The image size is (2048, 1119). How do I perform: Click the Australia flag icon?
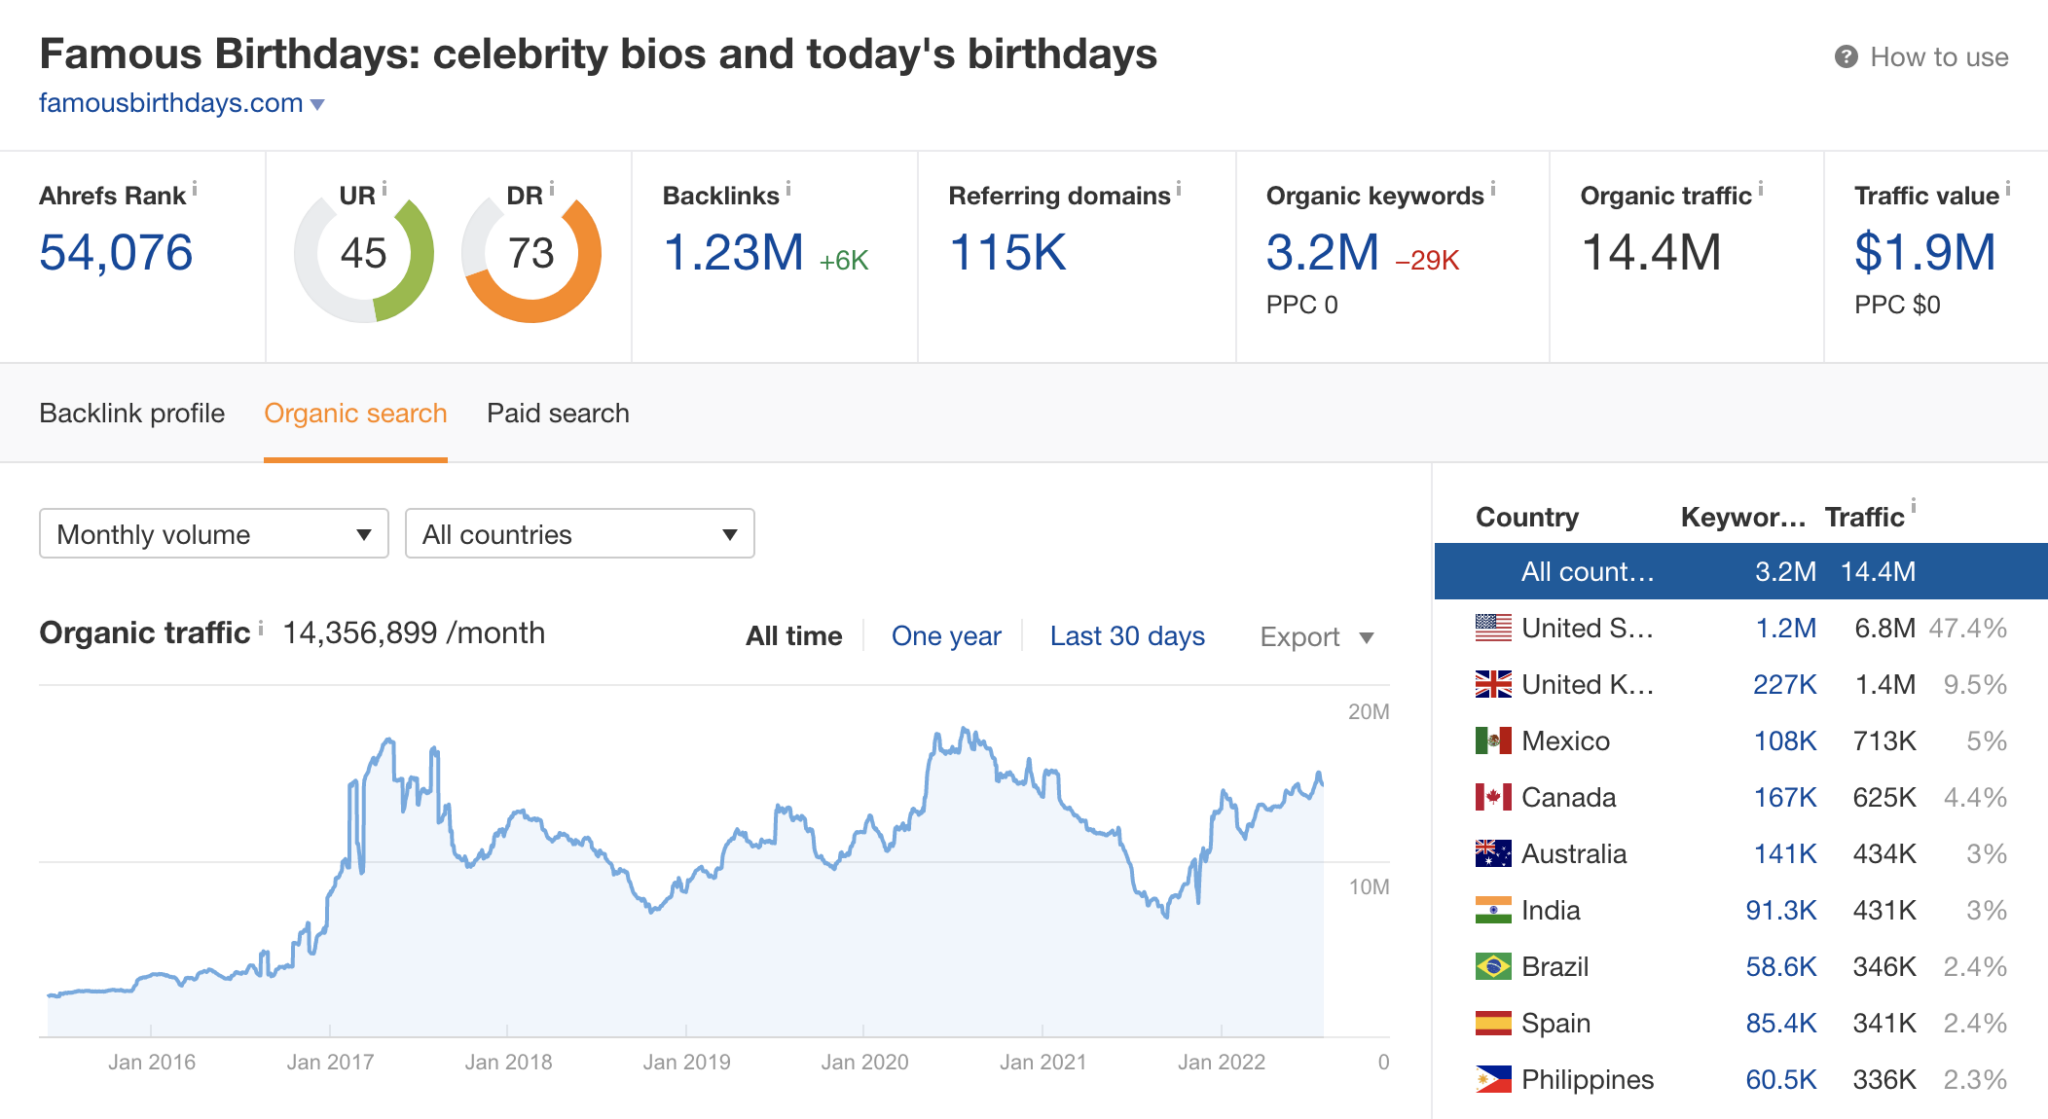[x=1493, y=853]
